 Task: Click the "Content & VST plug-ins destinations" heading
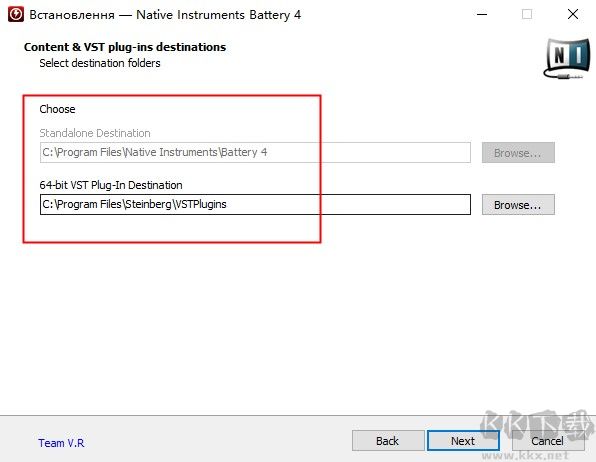(x=125, y=47)
